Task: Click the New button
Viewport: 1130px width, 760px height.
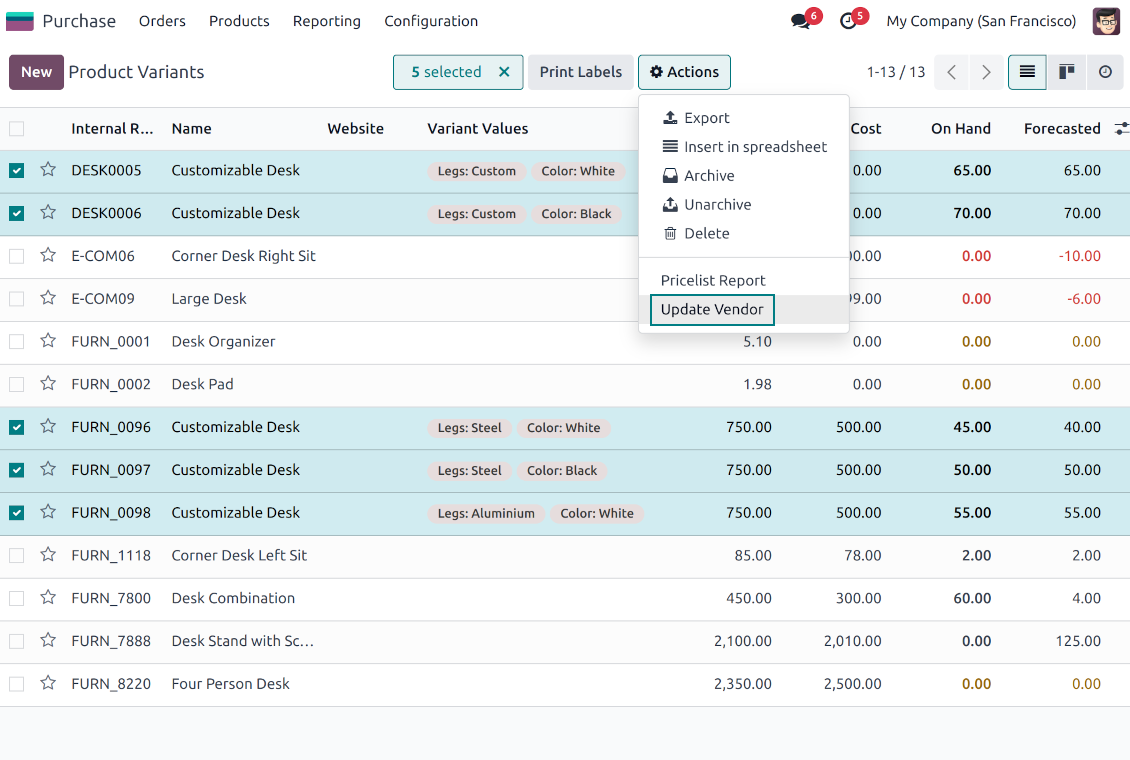Action: 36,72
